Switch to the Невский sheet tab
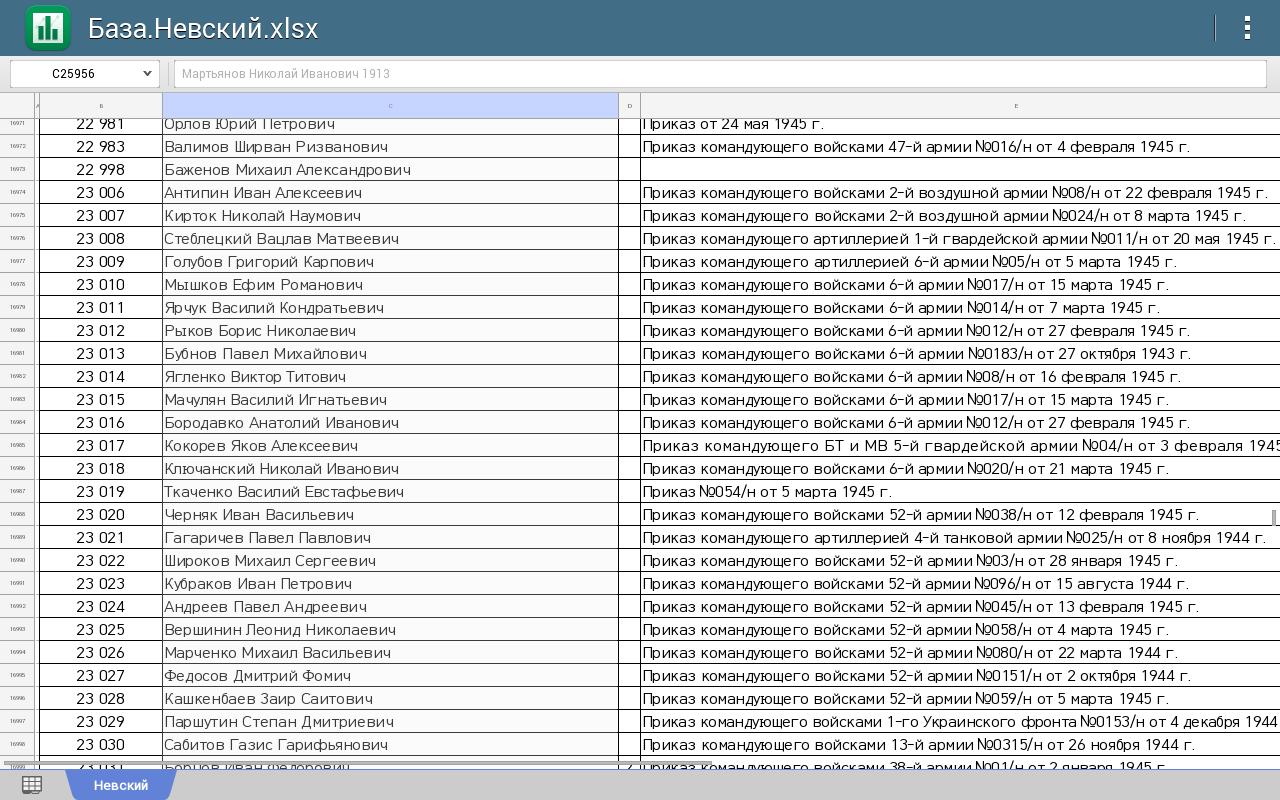This screenshot has height=800, width=1280. [x=121, y=785]
